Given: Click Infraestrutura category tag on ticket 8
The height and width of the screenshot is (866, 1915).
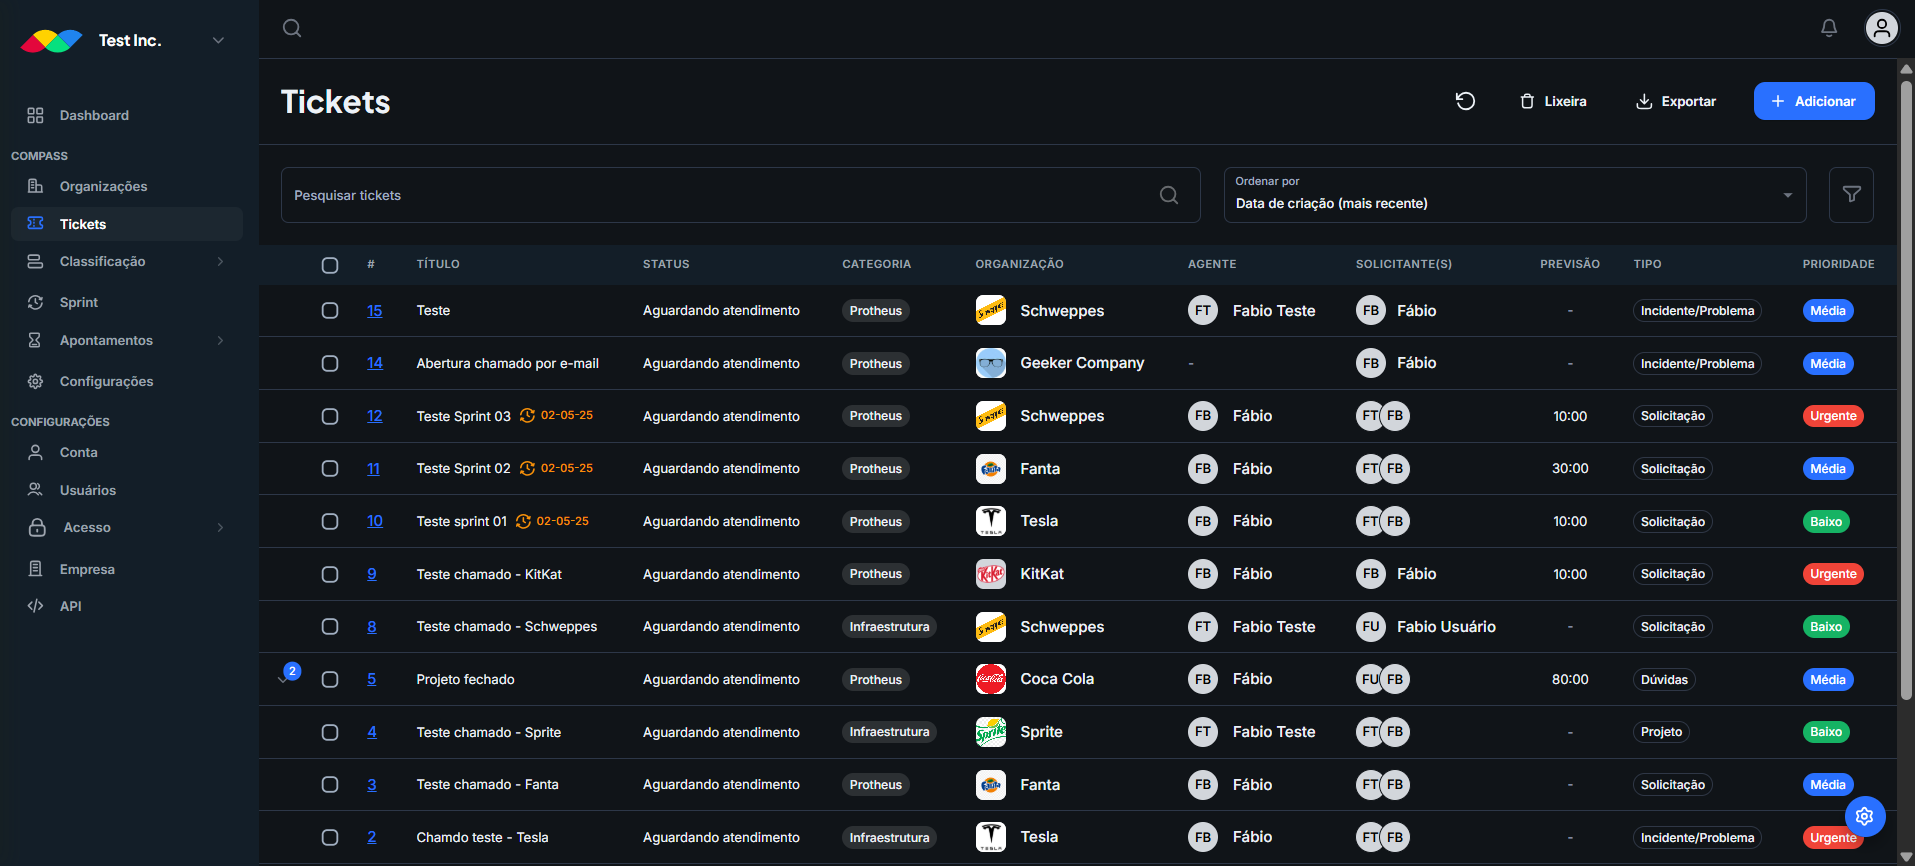Looking at the screenshot, I should click(x=889, y=627).
